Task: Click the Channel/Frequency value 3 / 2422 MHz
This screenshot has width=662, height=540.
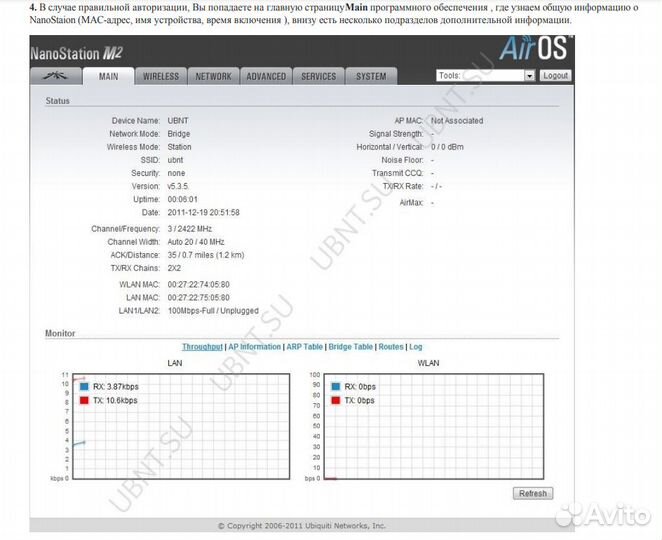Action: click(190, 229)
